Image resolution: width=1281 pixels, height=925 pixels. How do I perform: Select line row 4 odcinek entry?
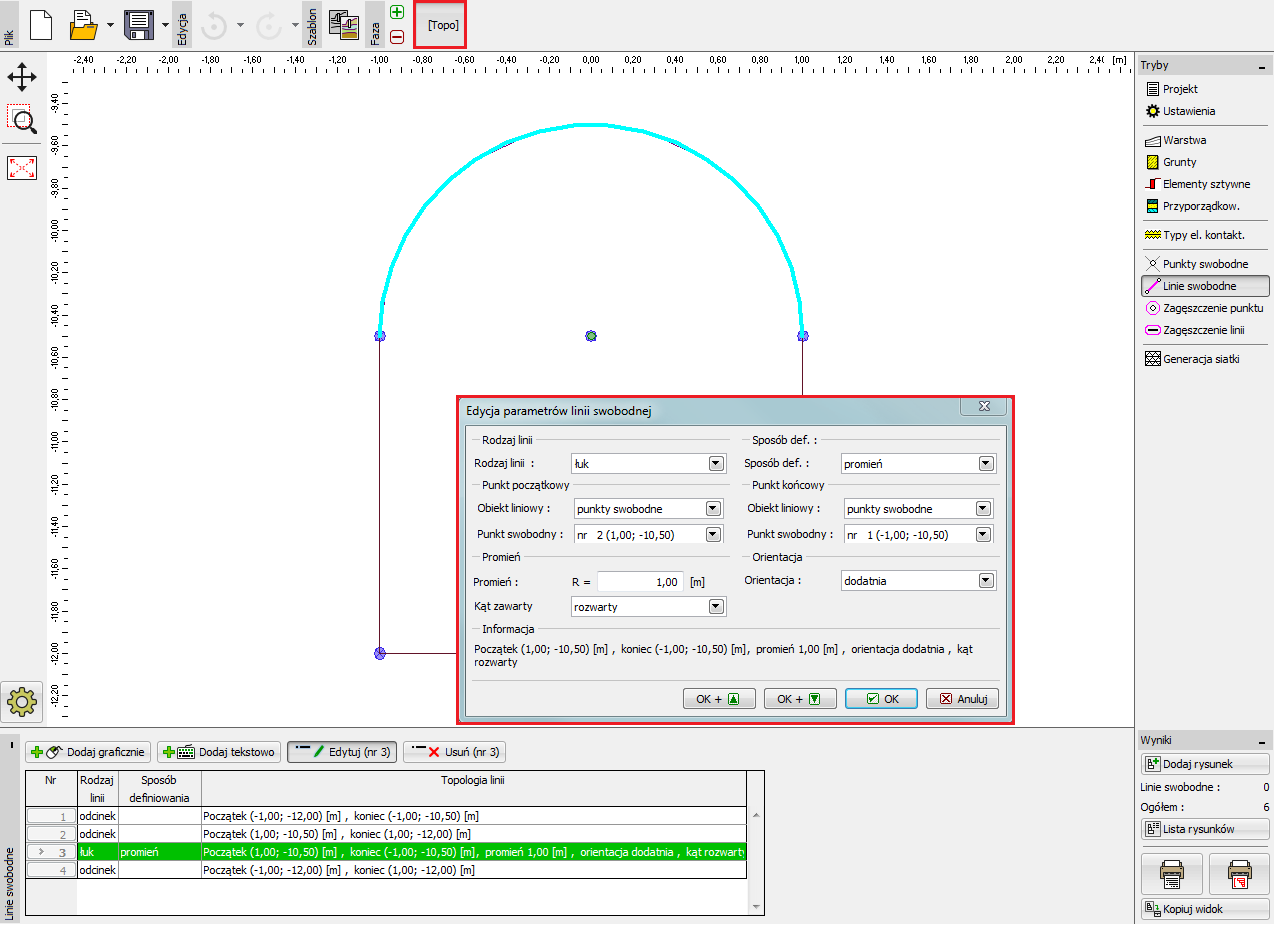click(x=386, y=870)
